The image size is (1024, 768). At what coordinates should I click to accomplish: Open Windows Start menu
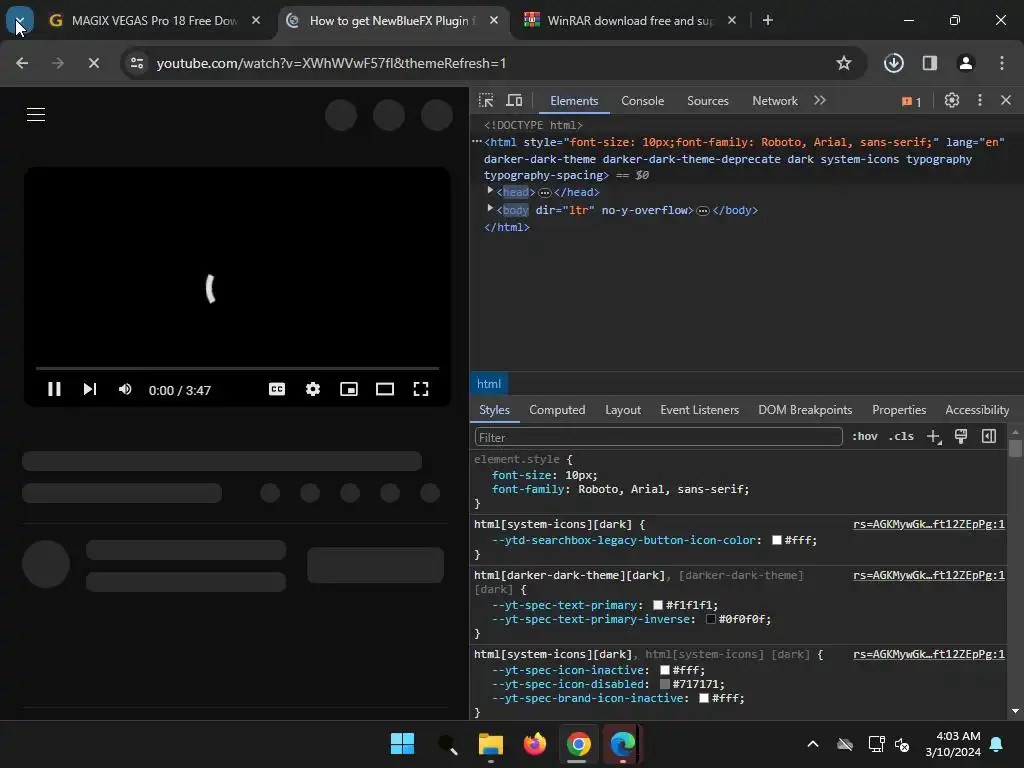[402, 743]
